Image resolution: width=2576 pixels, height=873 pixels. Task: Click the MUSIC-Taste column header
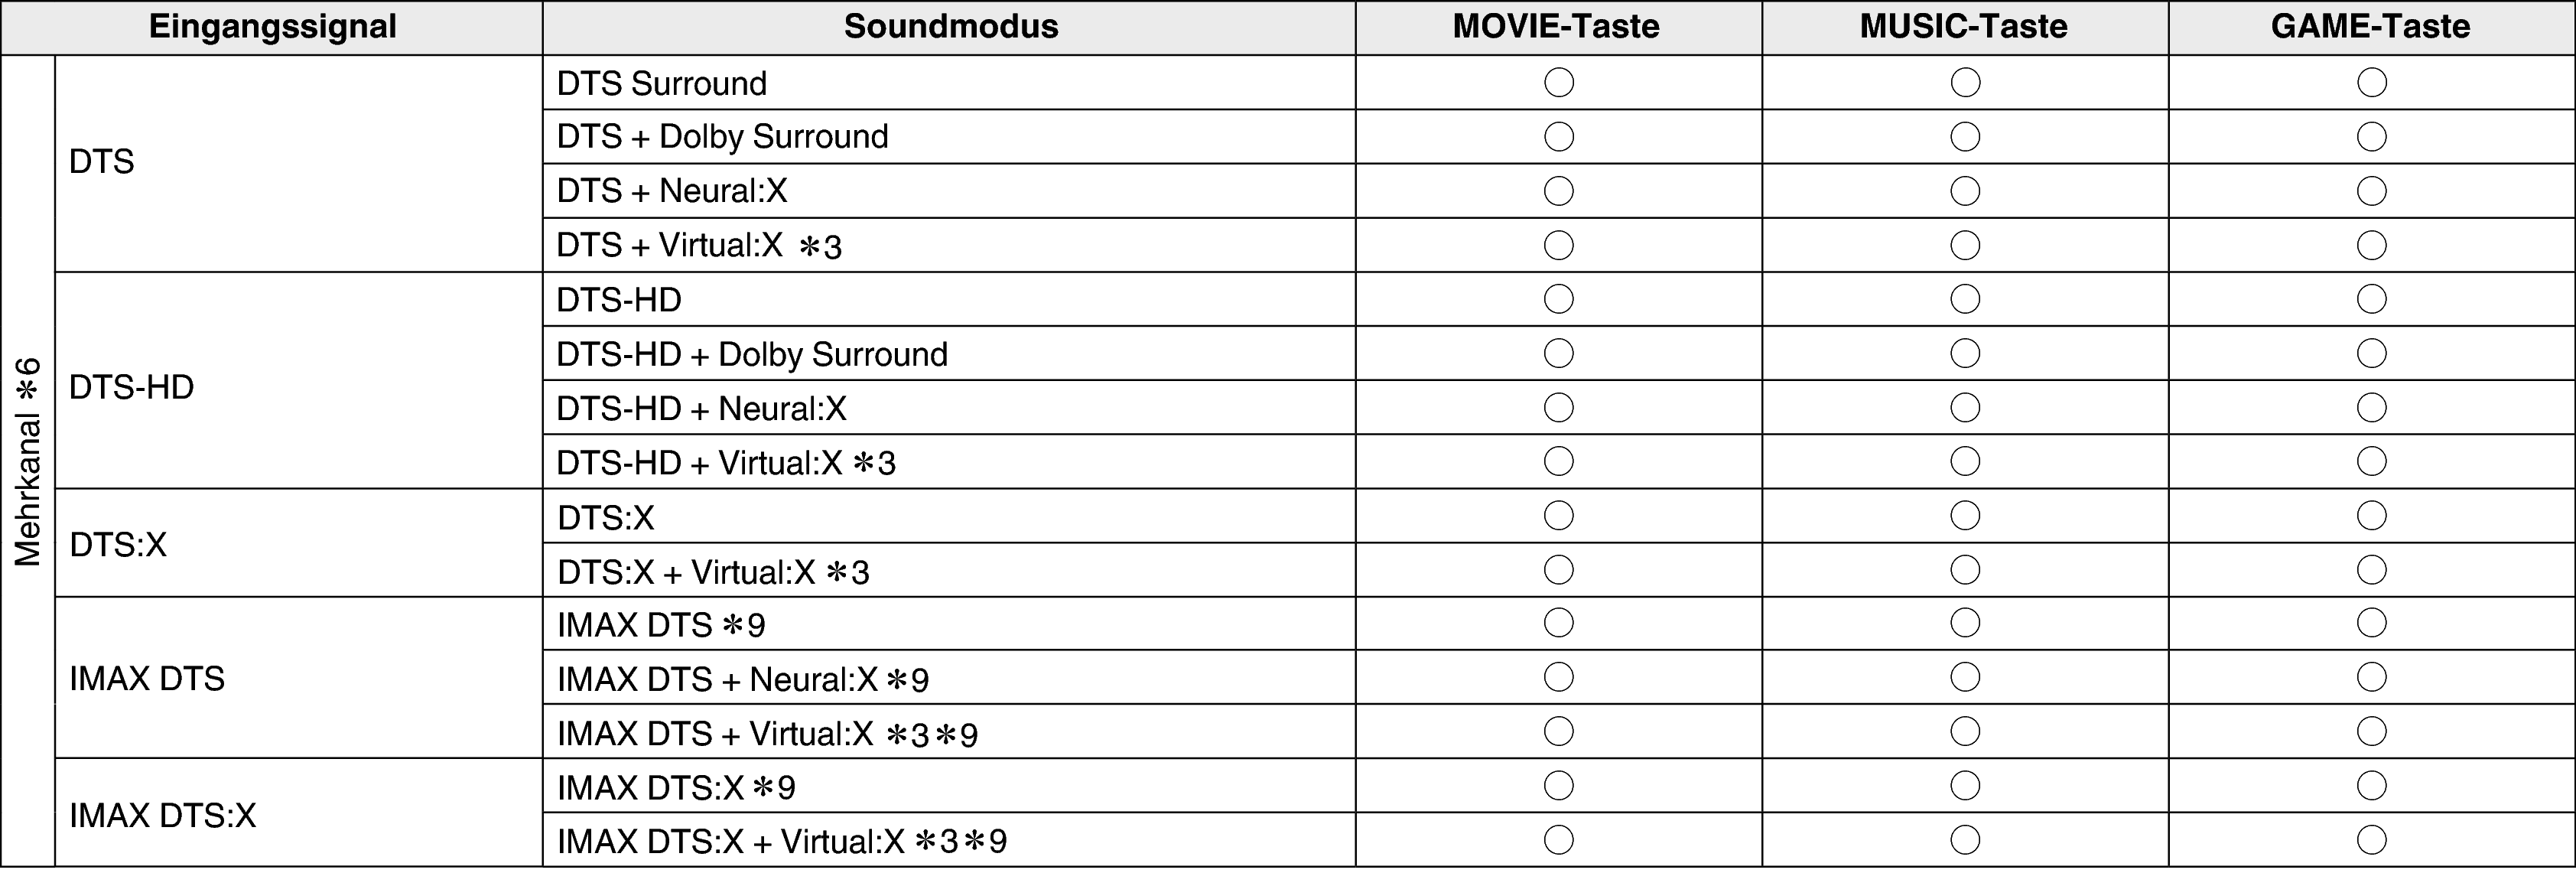coord(1963,26)
